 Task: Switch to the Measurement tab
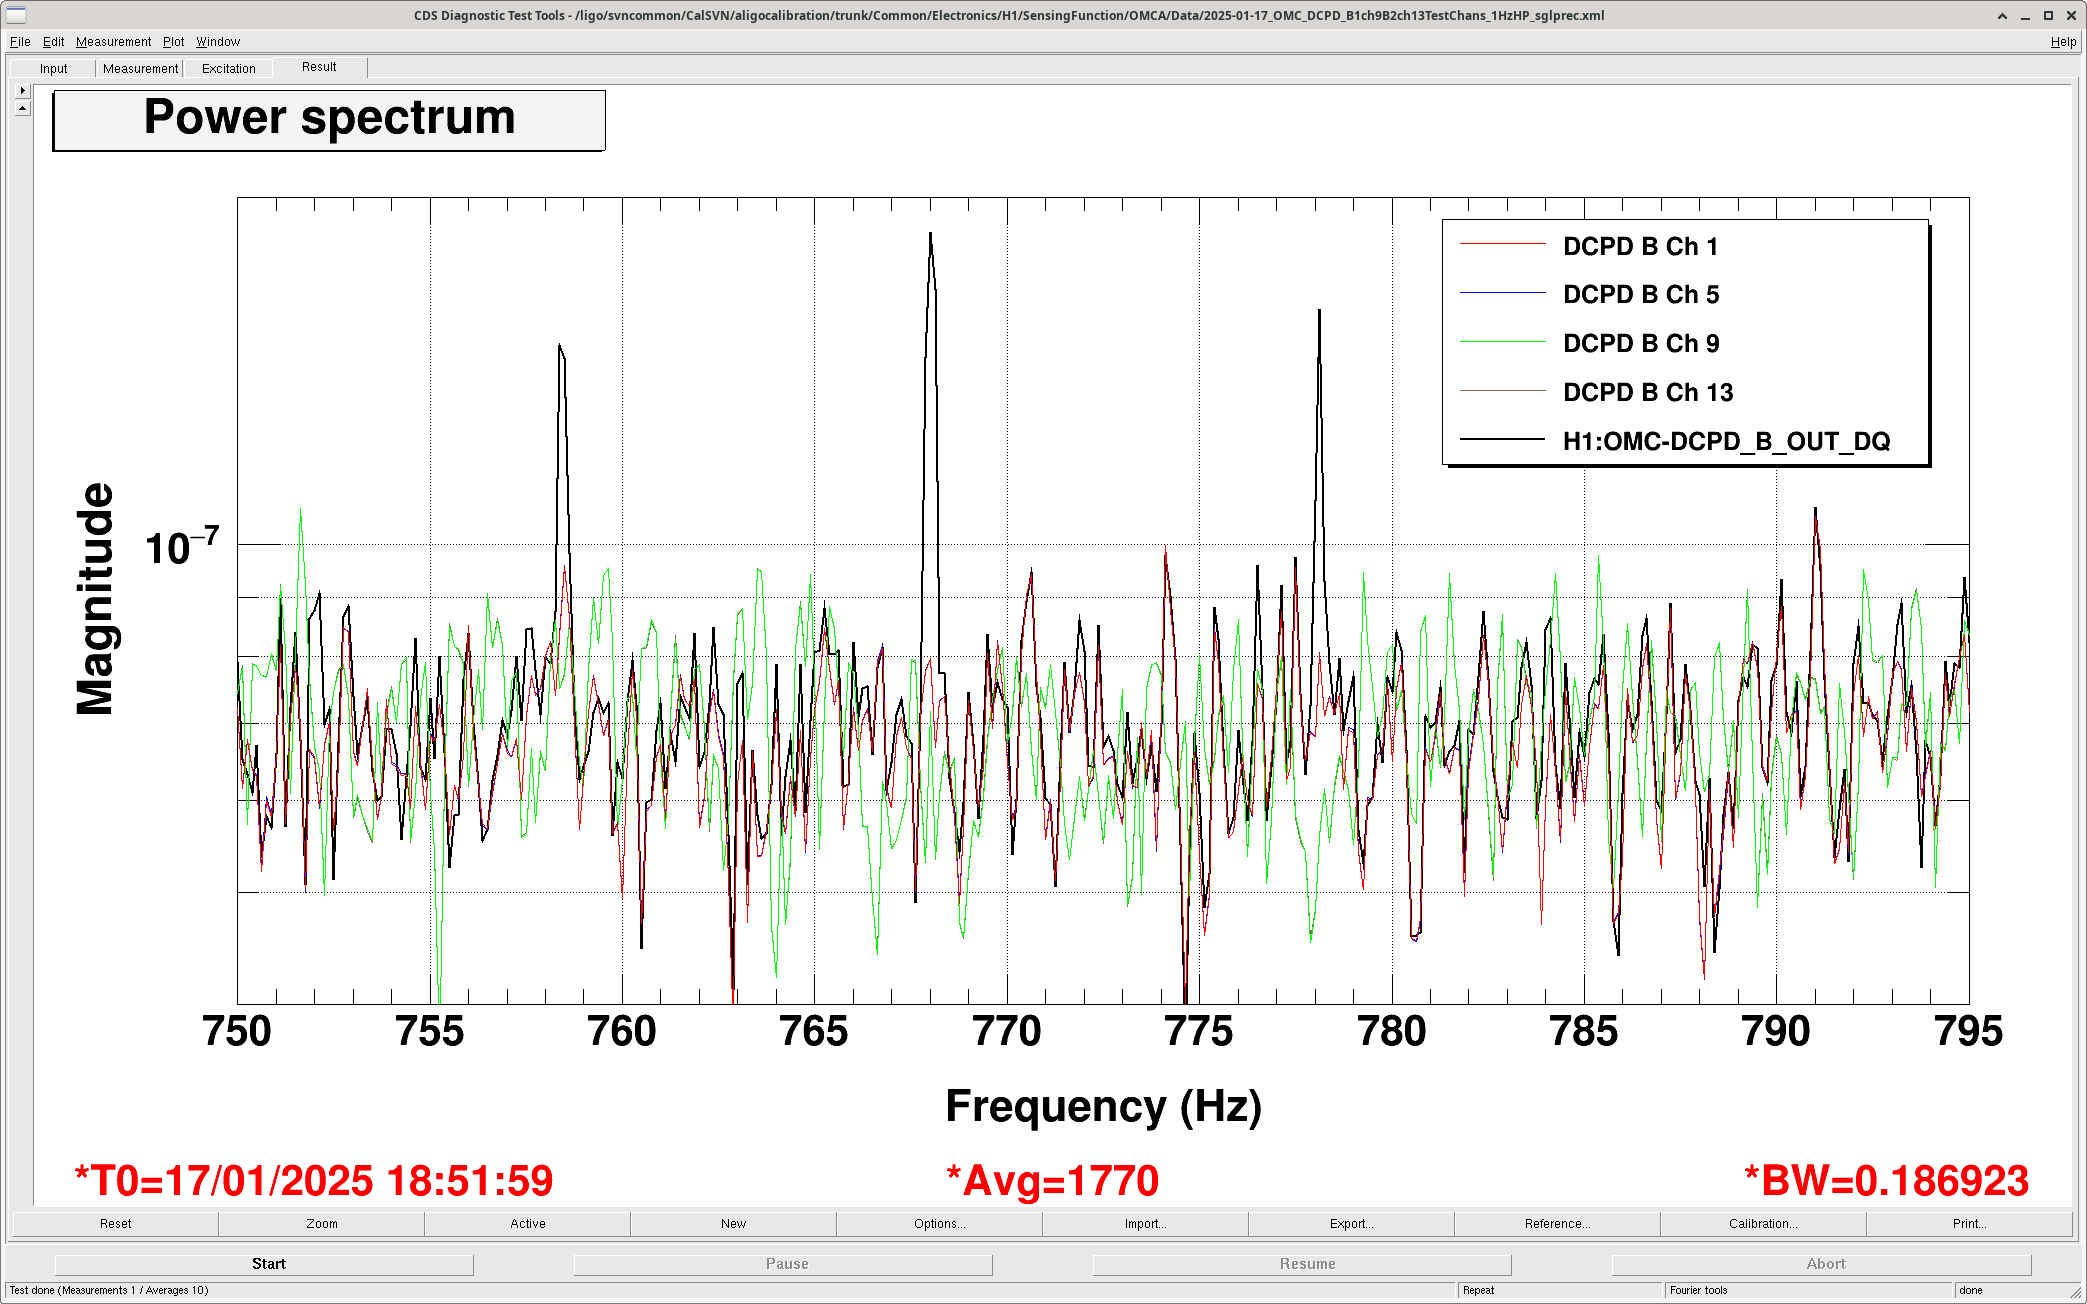(140, 68)
